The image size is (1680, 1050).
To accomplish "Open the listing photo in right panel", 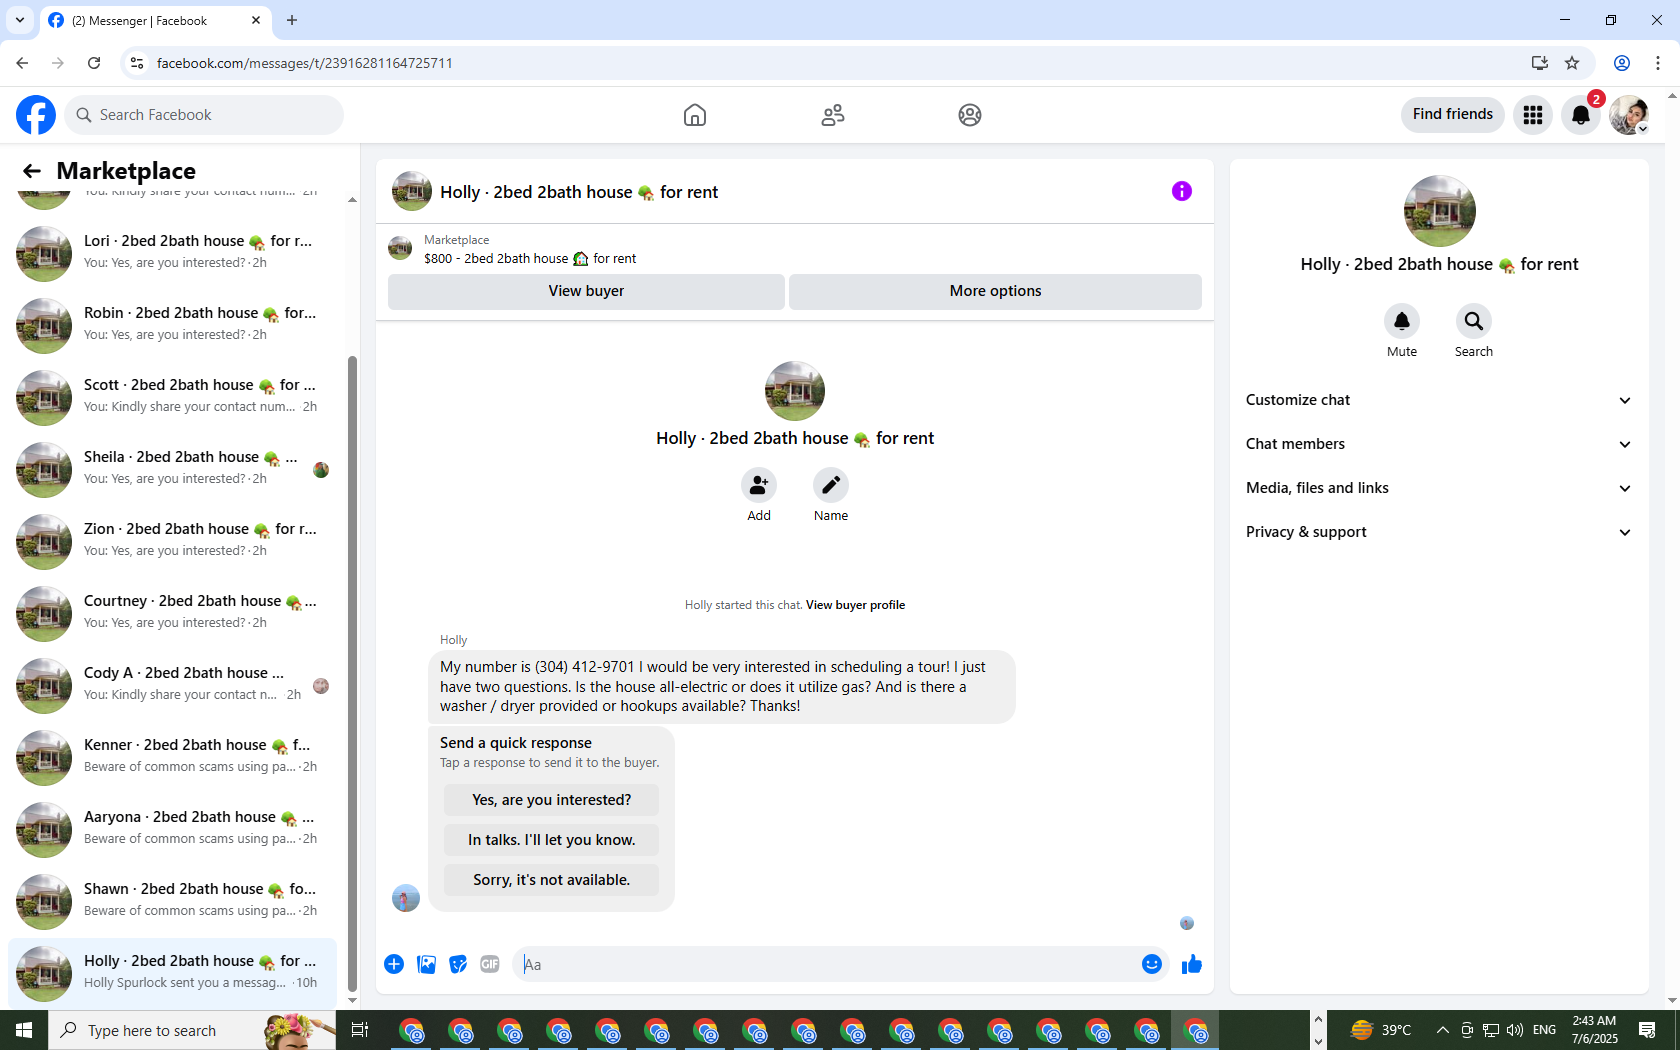I will tap(1439, 211).
